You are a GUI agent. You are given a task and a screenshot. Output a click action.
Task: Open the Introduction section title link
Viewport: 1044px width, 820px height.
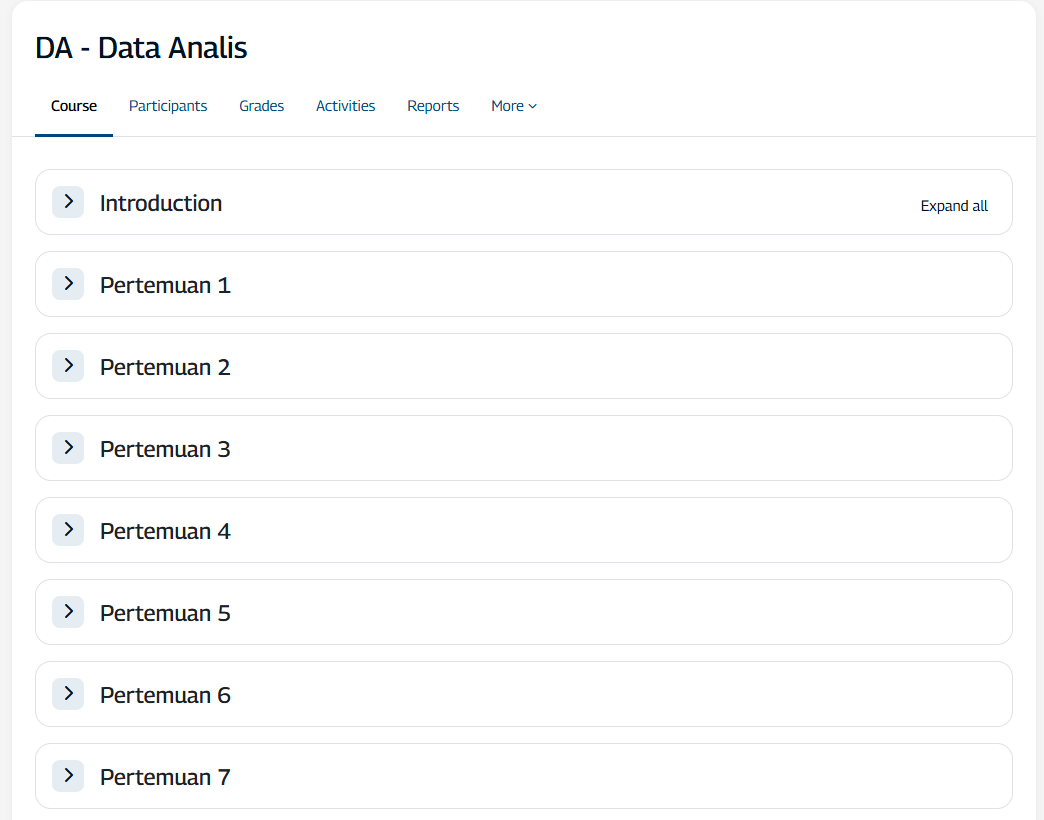pyautogui.click(x=161, y=203)
